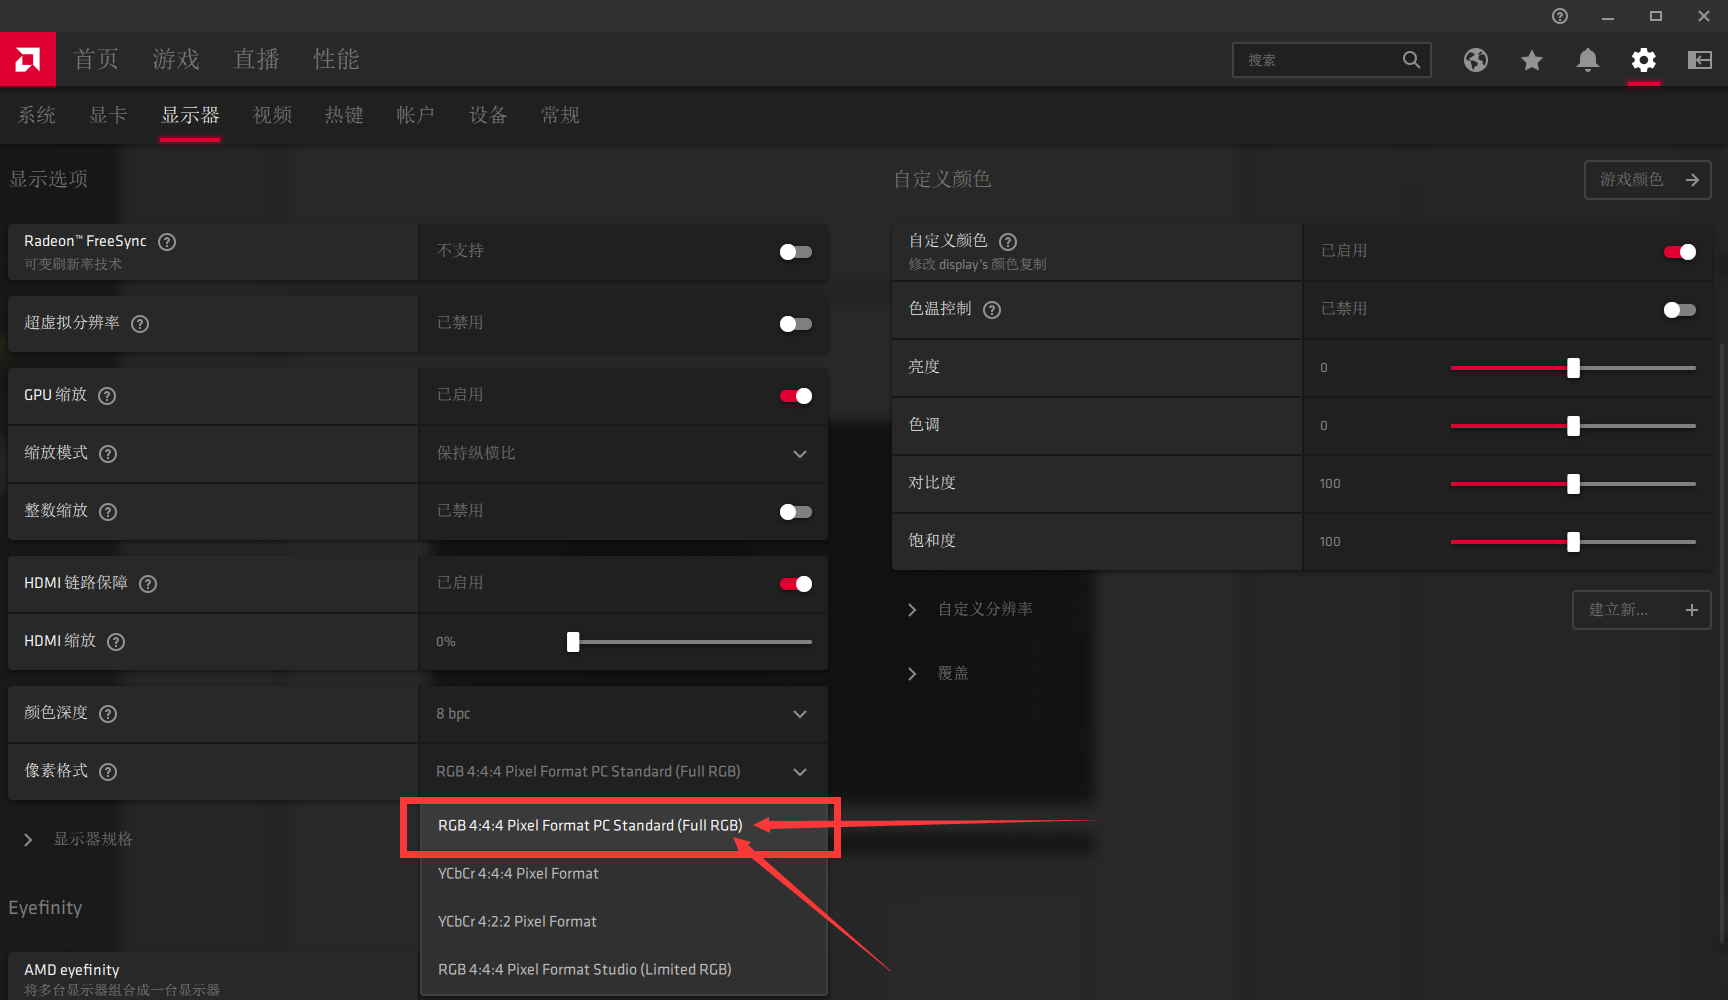Show help for 整数缩放
This screenshot has height=1000, width=1728.
[x=108, y=512]
